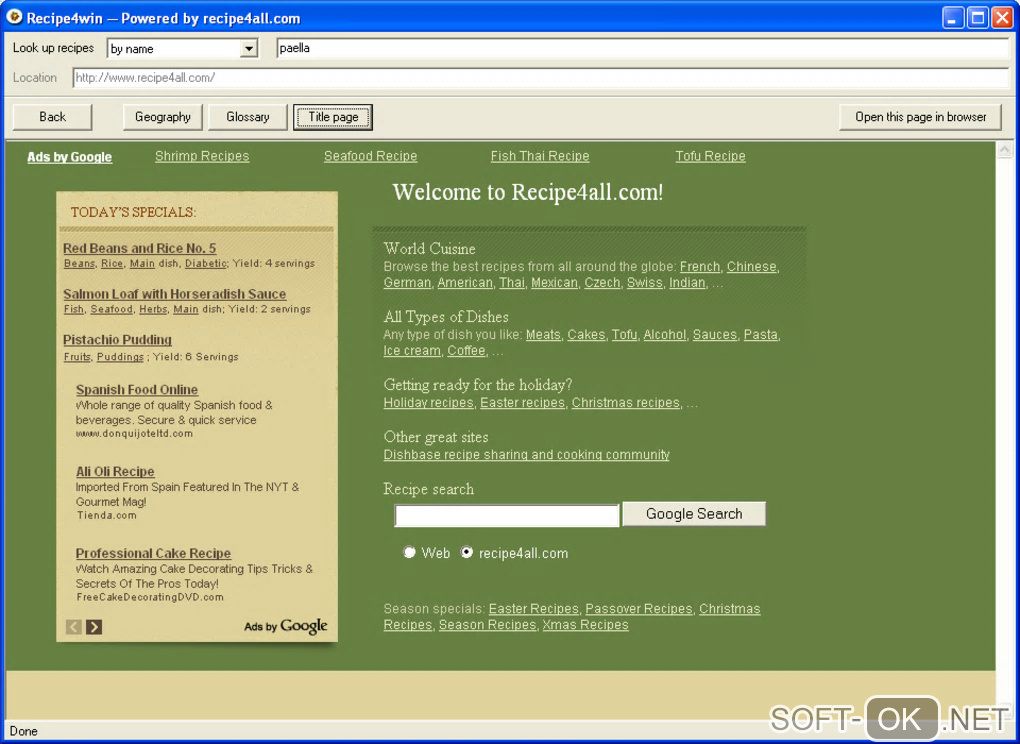Click the Sauces dish link
The height and width of the screenshot is (744, 1020).
tap(715, 335)
